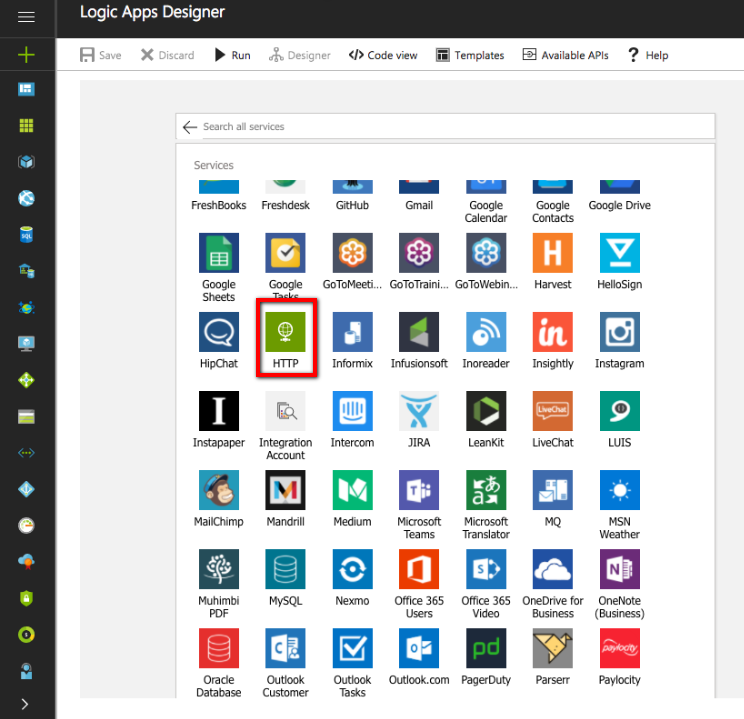Open the Dashboard icon in the sidebar
744x719 pixels.
point(26,89)
